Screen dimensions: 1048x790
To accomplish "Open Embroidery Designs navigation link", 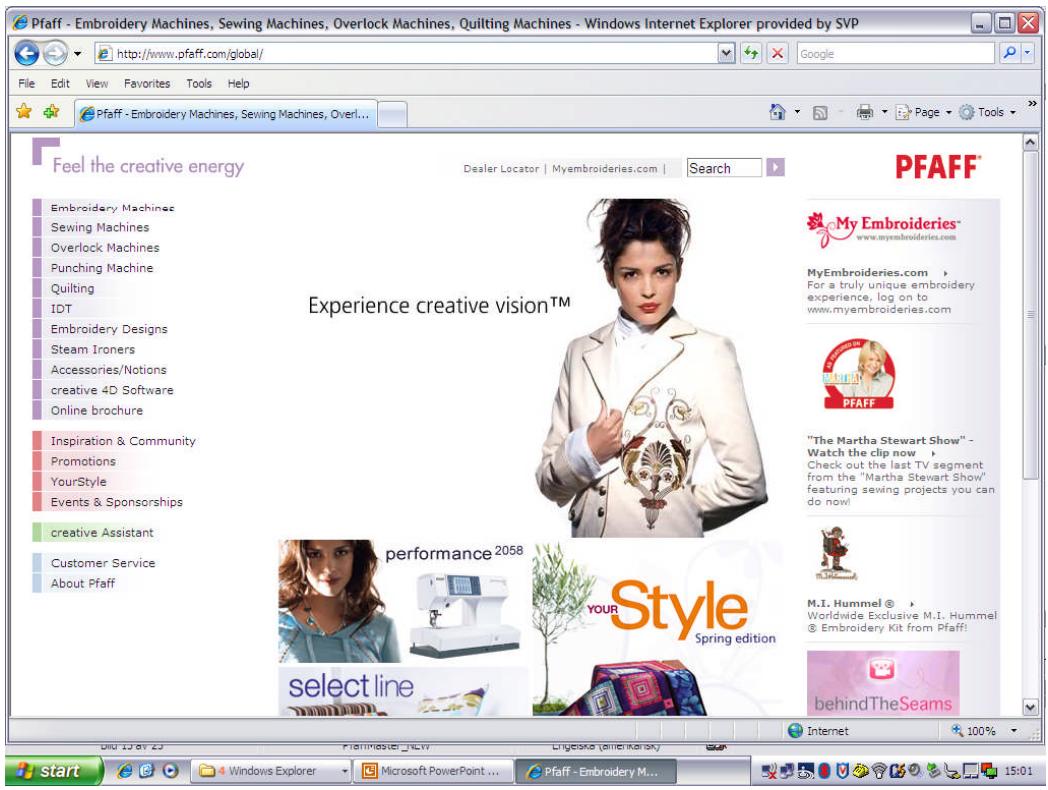I will [109, 329].
